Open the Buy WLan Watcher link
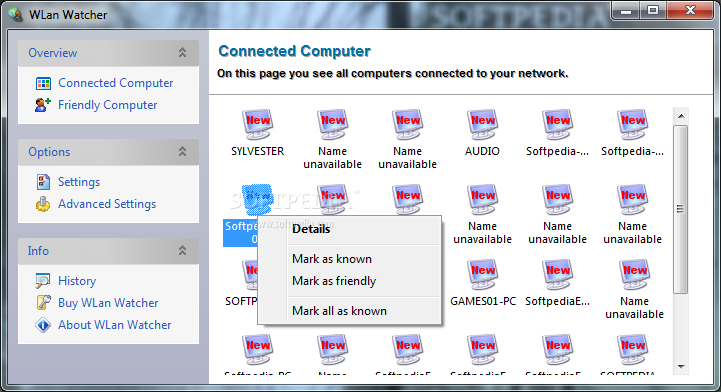 108,303
